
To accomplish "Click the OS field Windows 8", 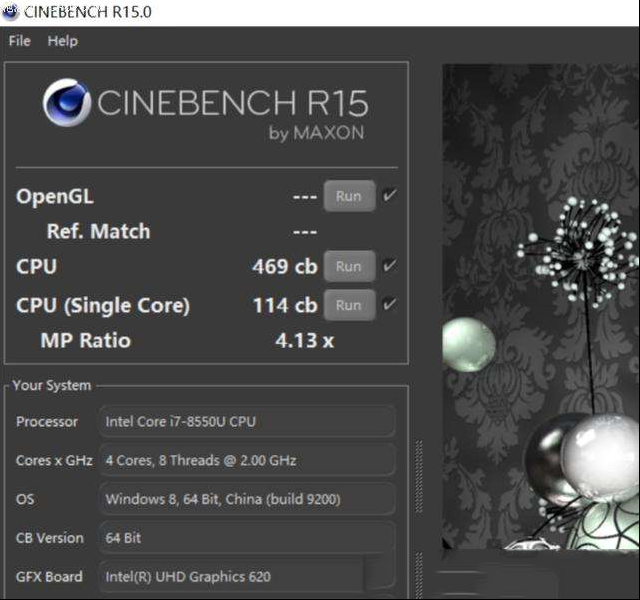I will (x=247, y=499).
